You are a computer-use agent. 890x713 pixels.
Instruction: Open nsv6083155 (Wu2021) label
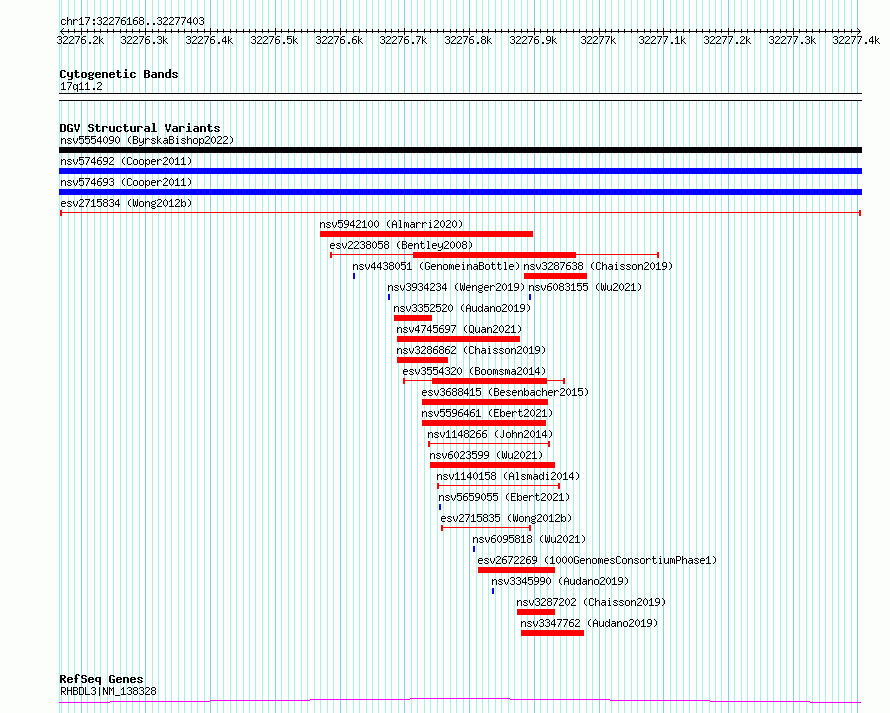pyautogui.click(x=585, y=287)
